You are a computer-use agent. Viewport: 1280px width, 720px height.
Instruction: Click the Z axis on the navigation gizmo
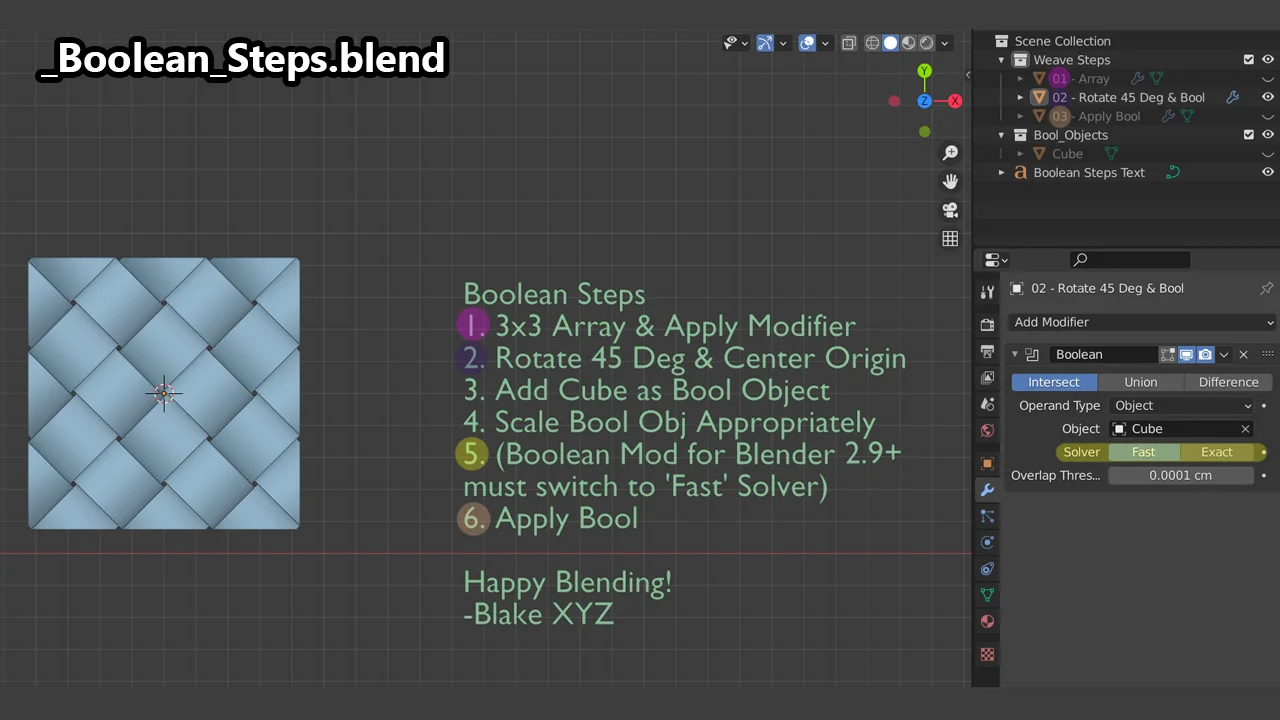coord(925,100)
